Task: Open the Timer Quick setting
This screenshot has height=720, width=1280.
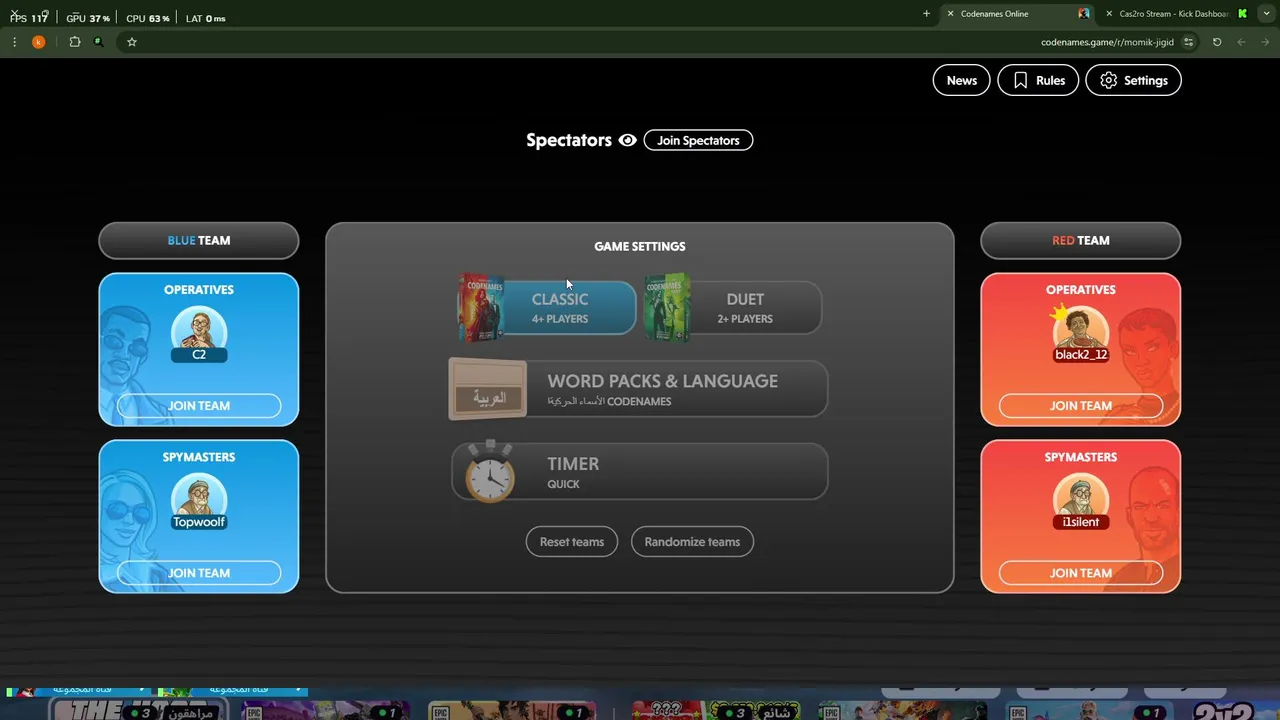Action: [x=640, y=472]
